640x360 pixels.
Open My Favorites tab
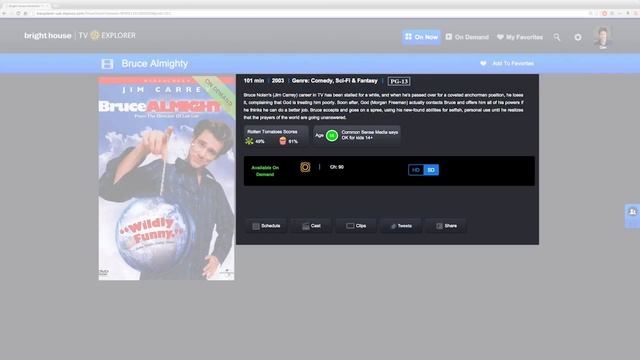coord(520,37)
